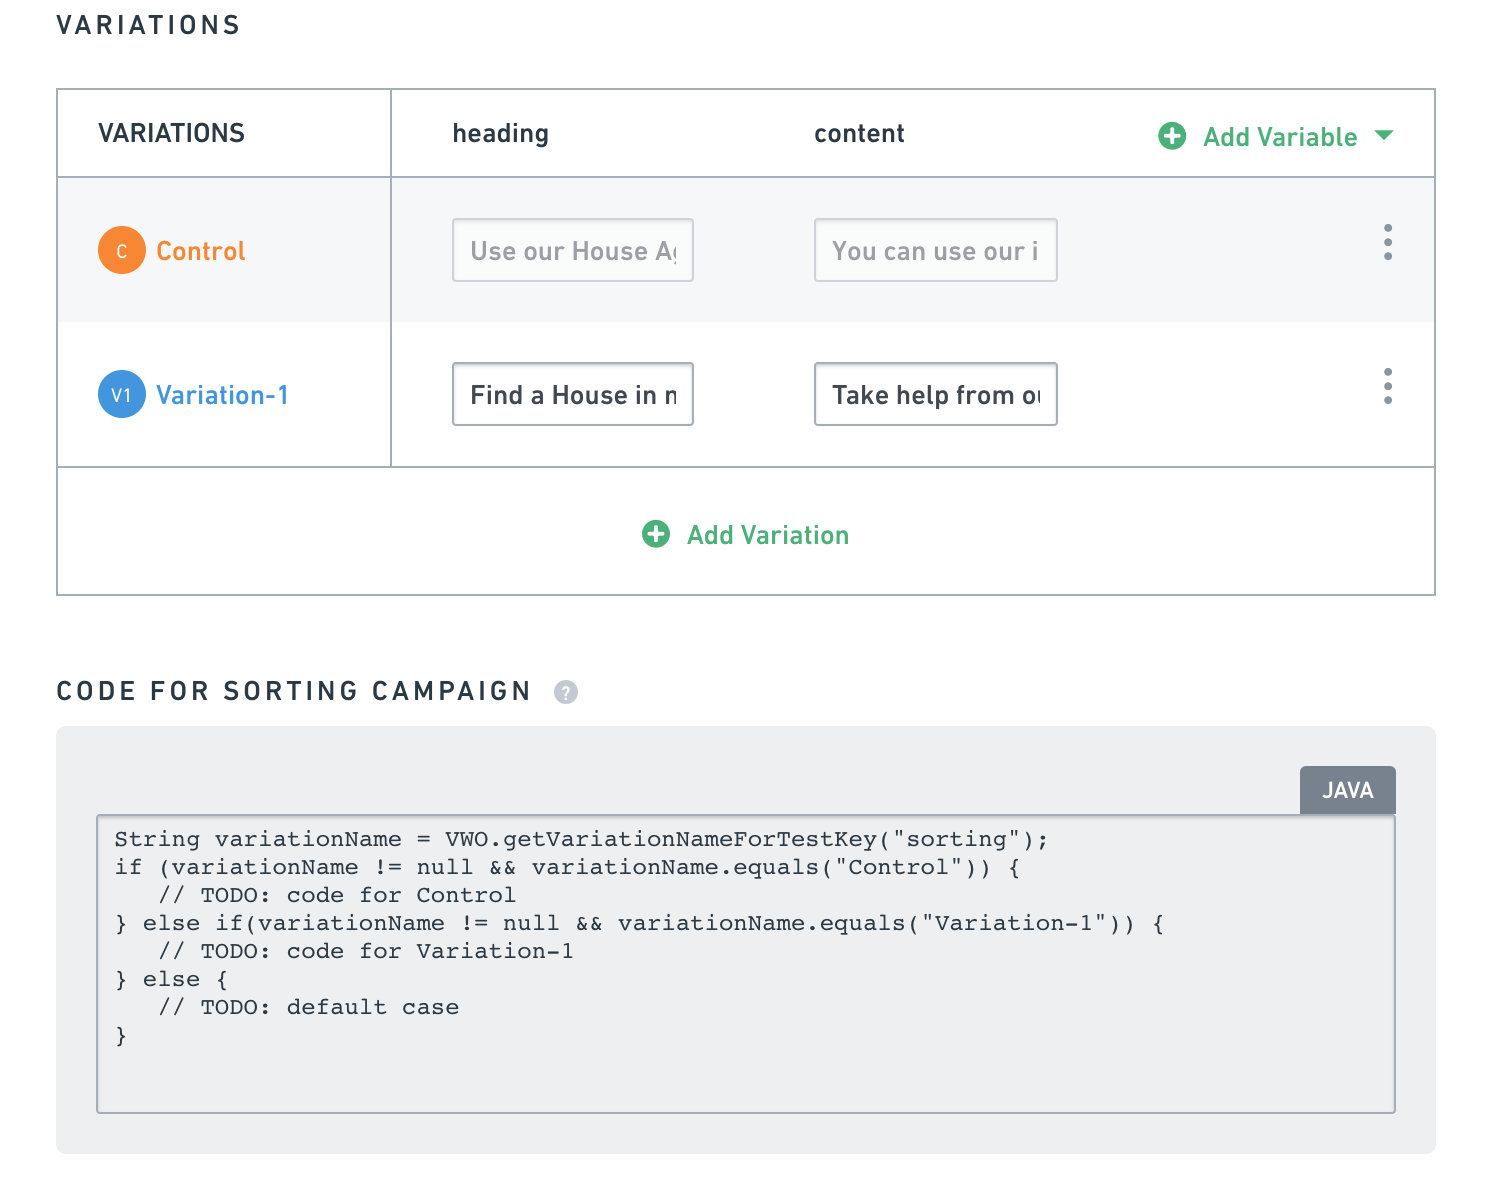Screen dimensions: 1490x1182
Task: Click the 'content' column header
Action: [859, 133]
